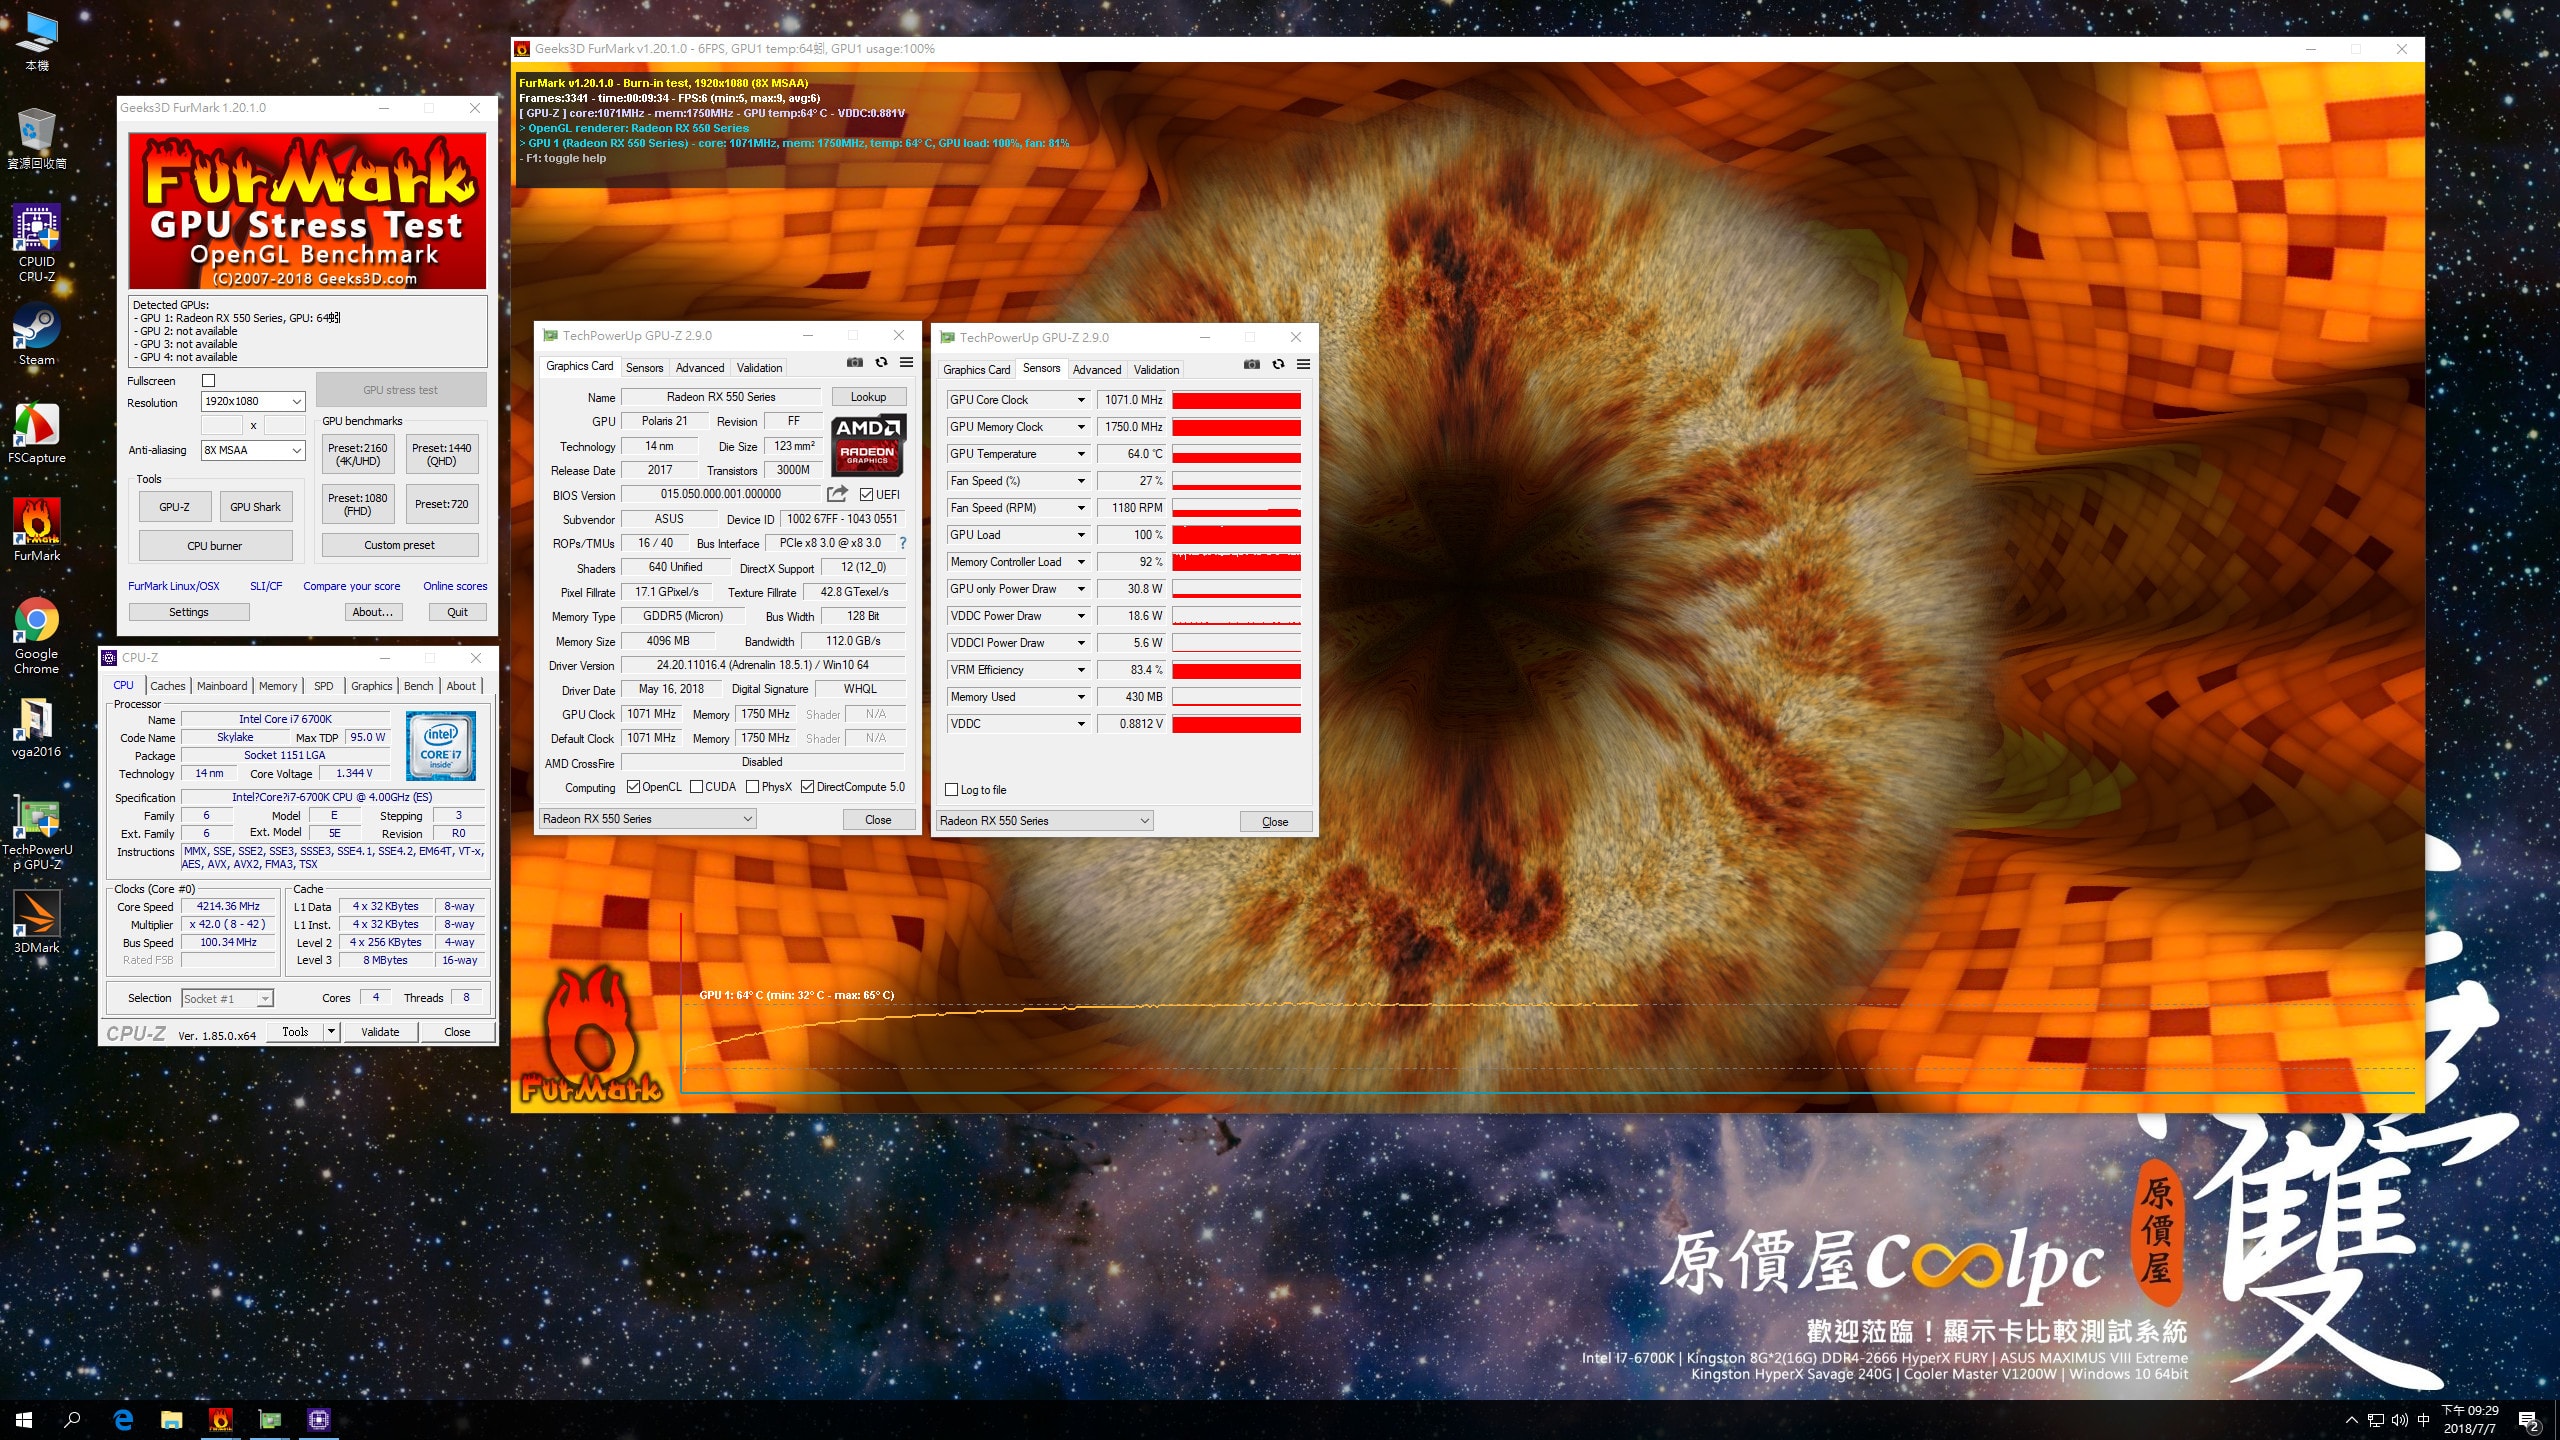
Task: Enable FurMark Fullscreen checkbox
Action: click(208, 381)
